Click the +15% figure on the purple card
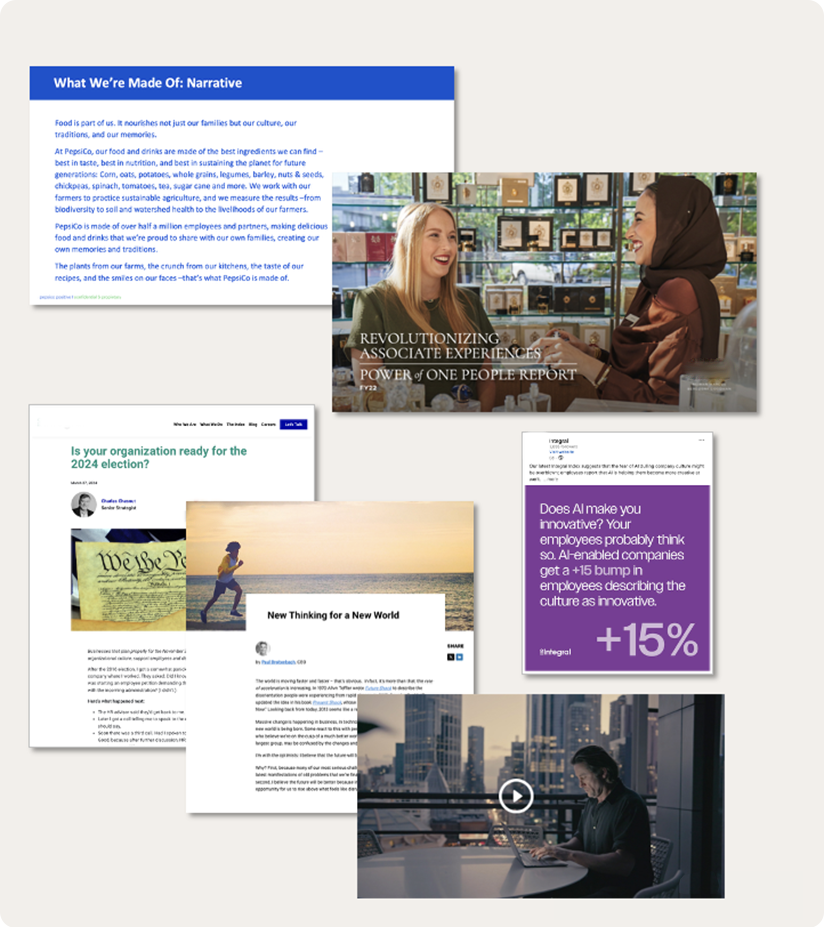Screen dimensions: 824x927 tap(647, 639)
